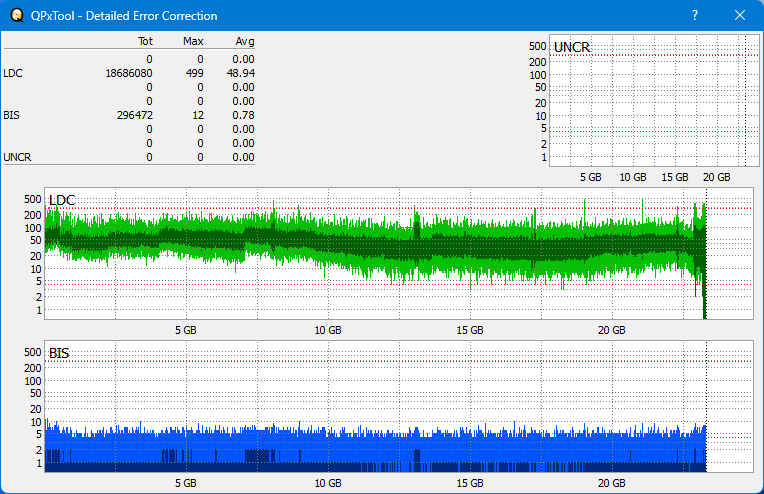Click the BIS total value 296472

(134, 115)
